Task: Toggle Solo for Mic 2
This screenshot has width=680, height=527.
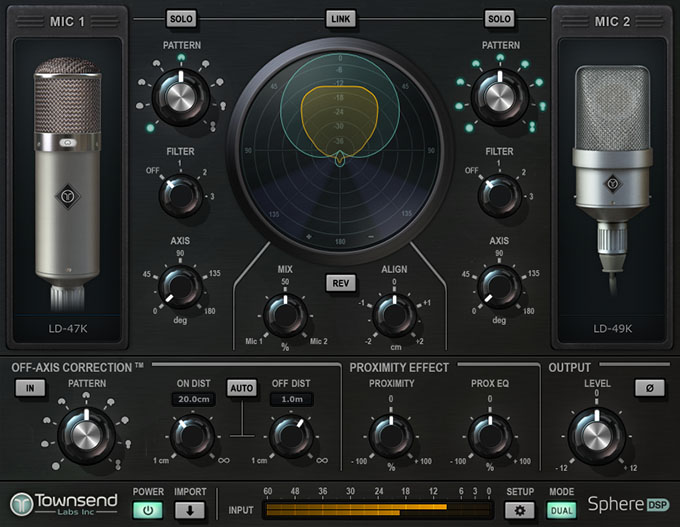Action: coord(498,19)
